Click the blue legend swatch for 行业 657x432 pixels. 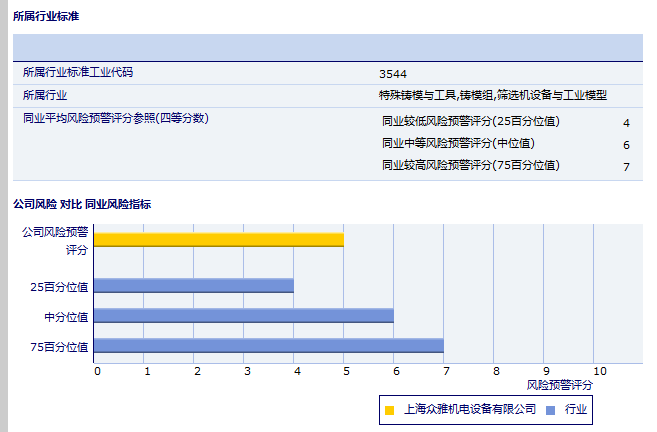click(x=550, y=409)
